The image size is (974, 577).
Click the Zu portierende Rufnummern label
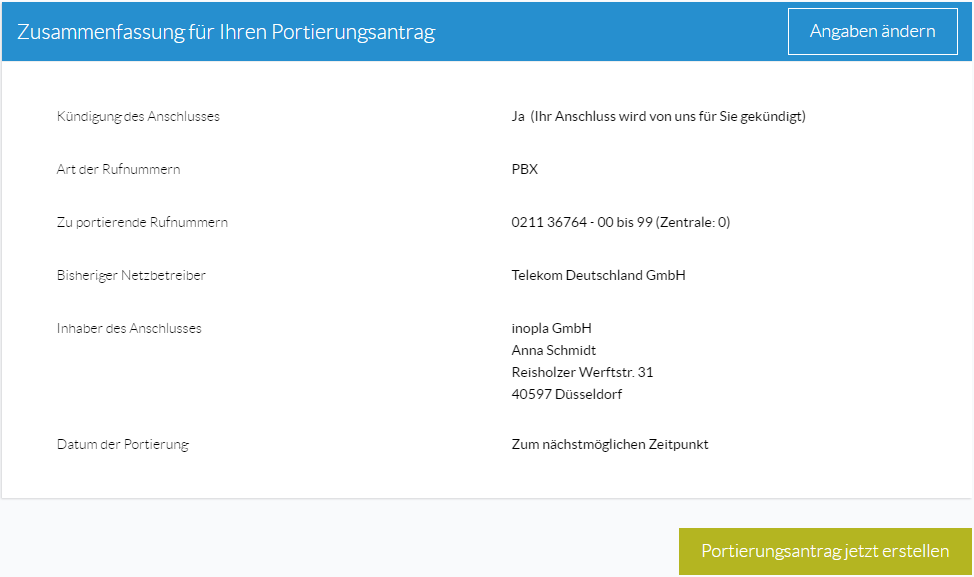pos(142,222)
